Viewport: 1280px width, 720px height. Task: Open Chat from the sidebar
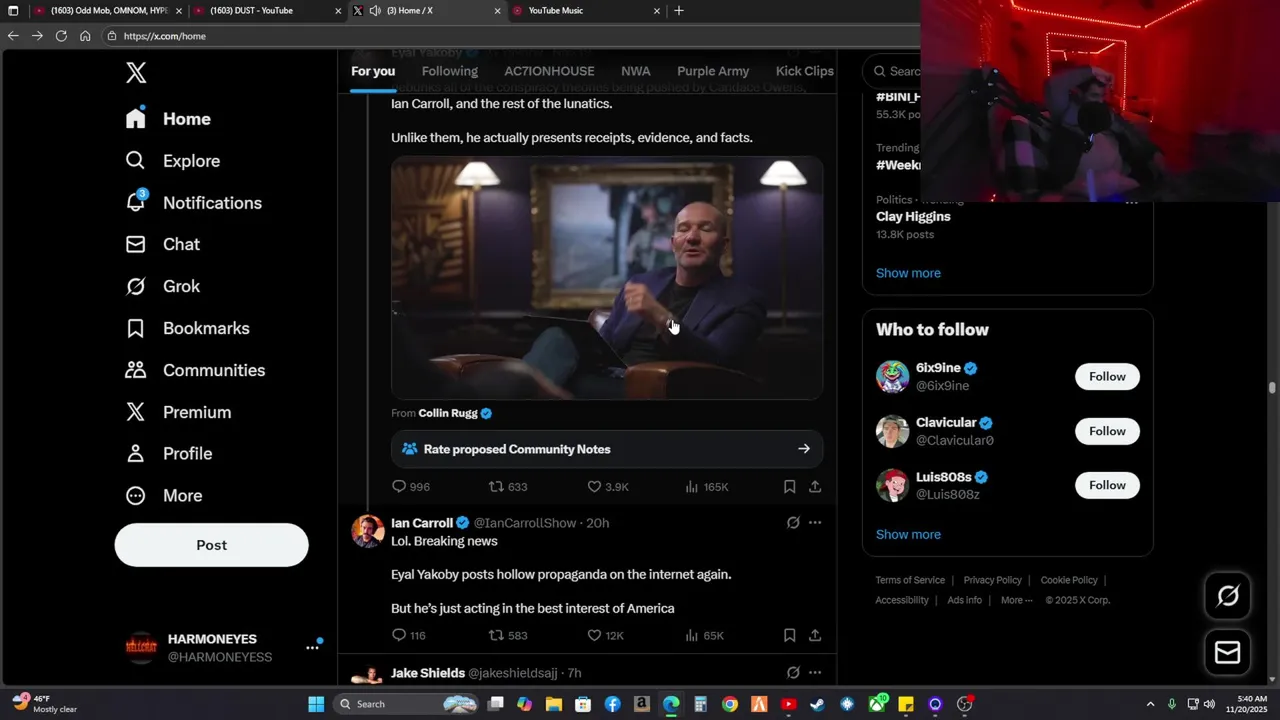[162, 245]
